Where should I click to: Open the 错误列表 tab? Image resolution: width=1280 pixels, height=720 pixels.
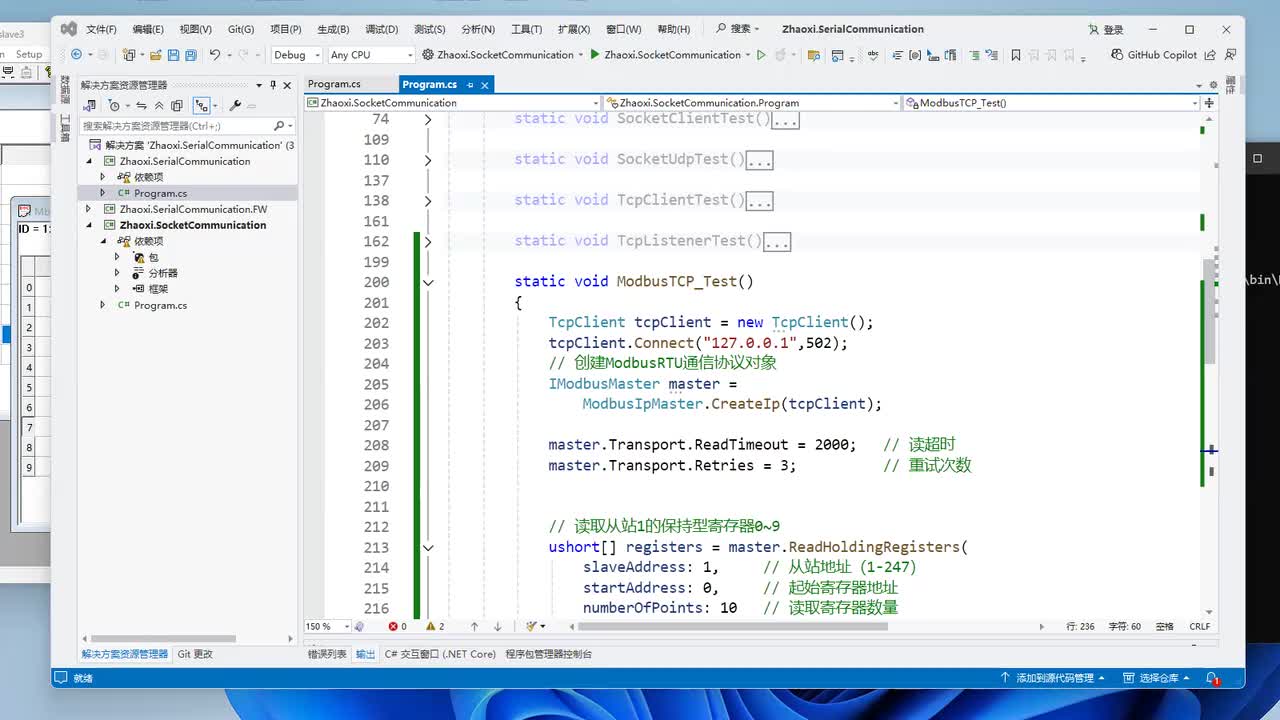click(327, 654)
